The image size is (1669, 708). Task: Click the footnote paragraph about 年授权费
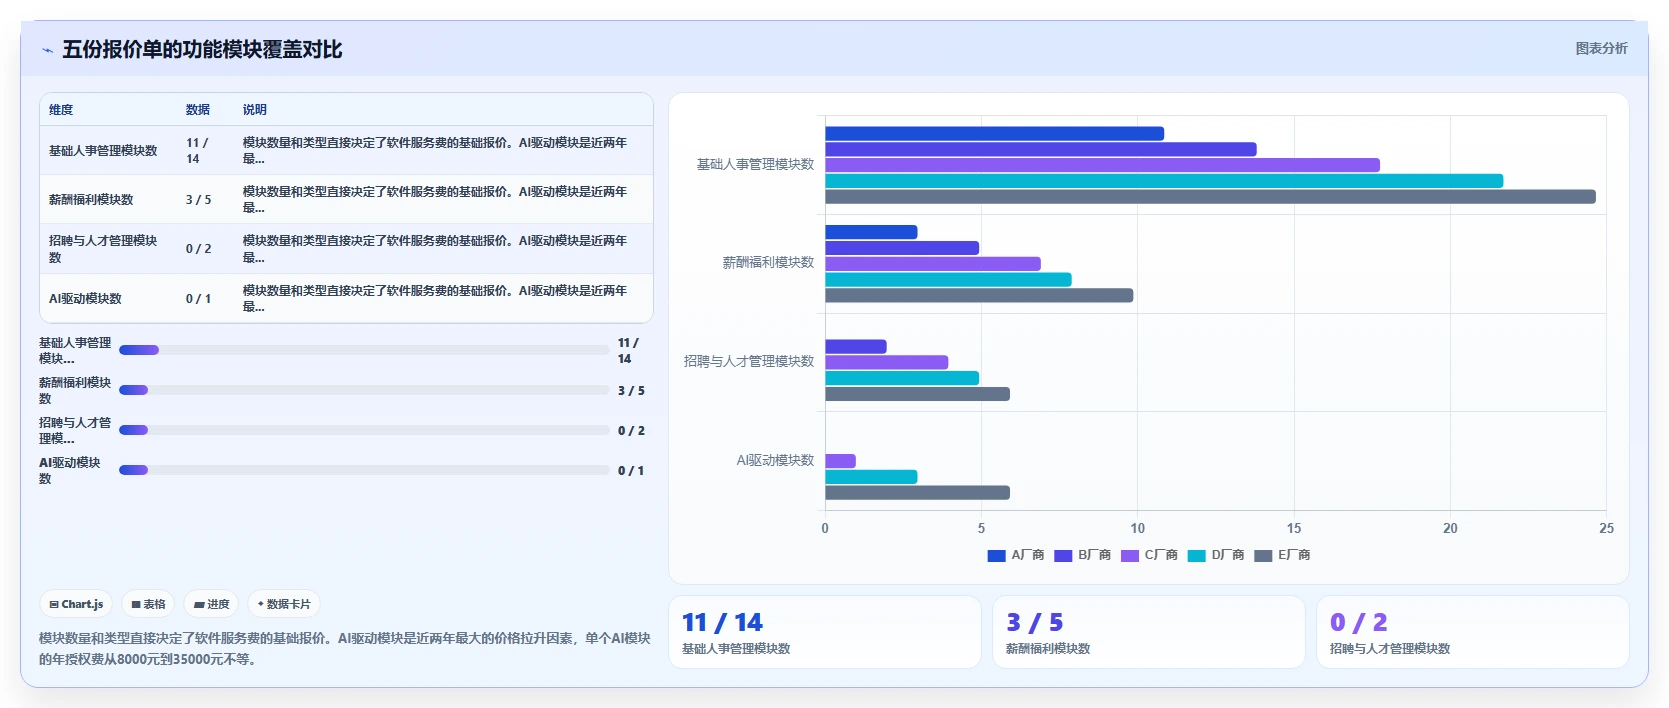tap(345, 649)
